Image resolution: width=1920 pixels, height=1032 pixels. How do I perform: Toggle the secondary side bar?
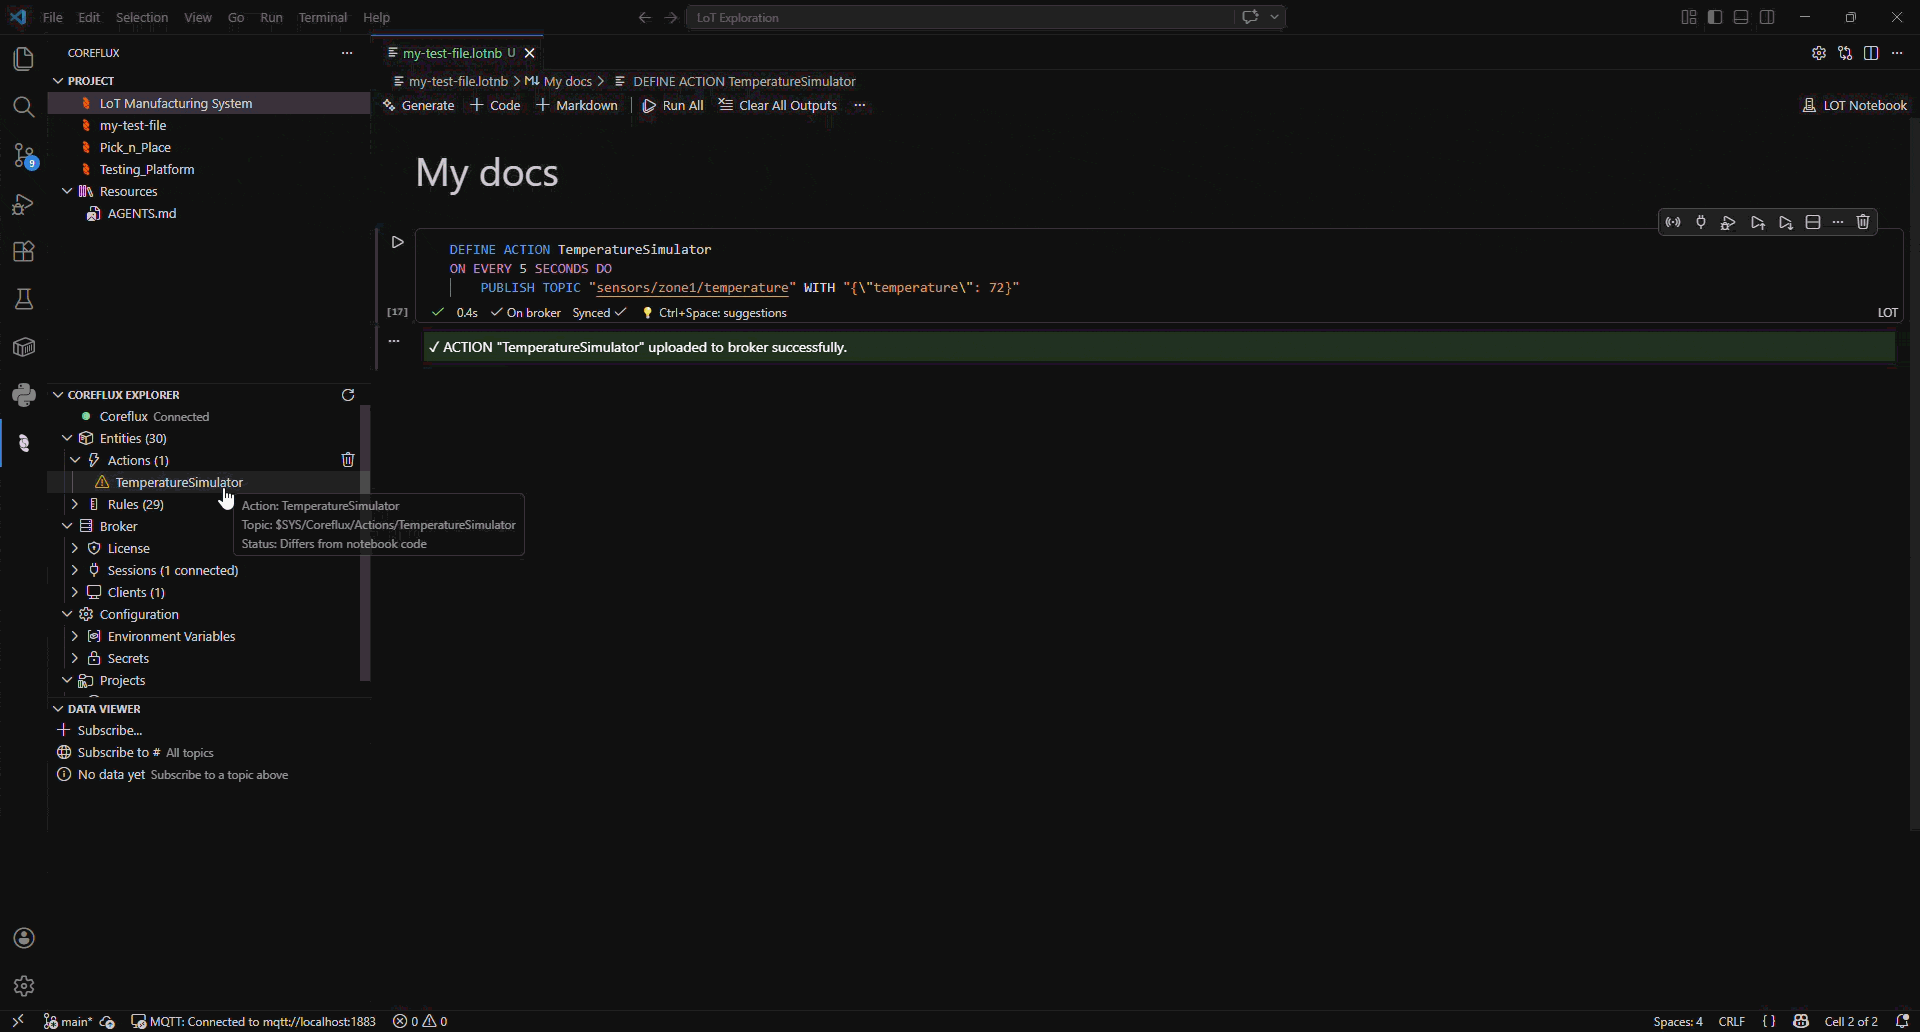click(x=1767, y=17)
